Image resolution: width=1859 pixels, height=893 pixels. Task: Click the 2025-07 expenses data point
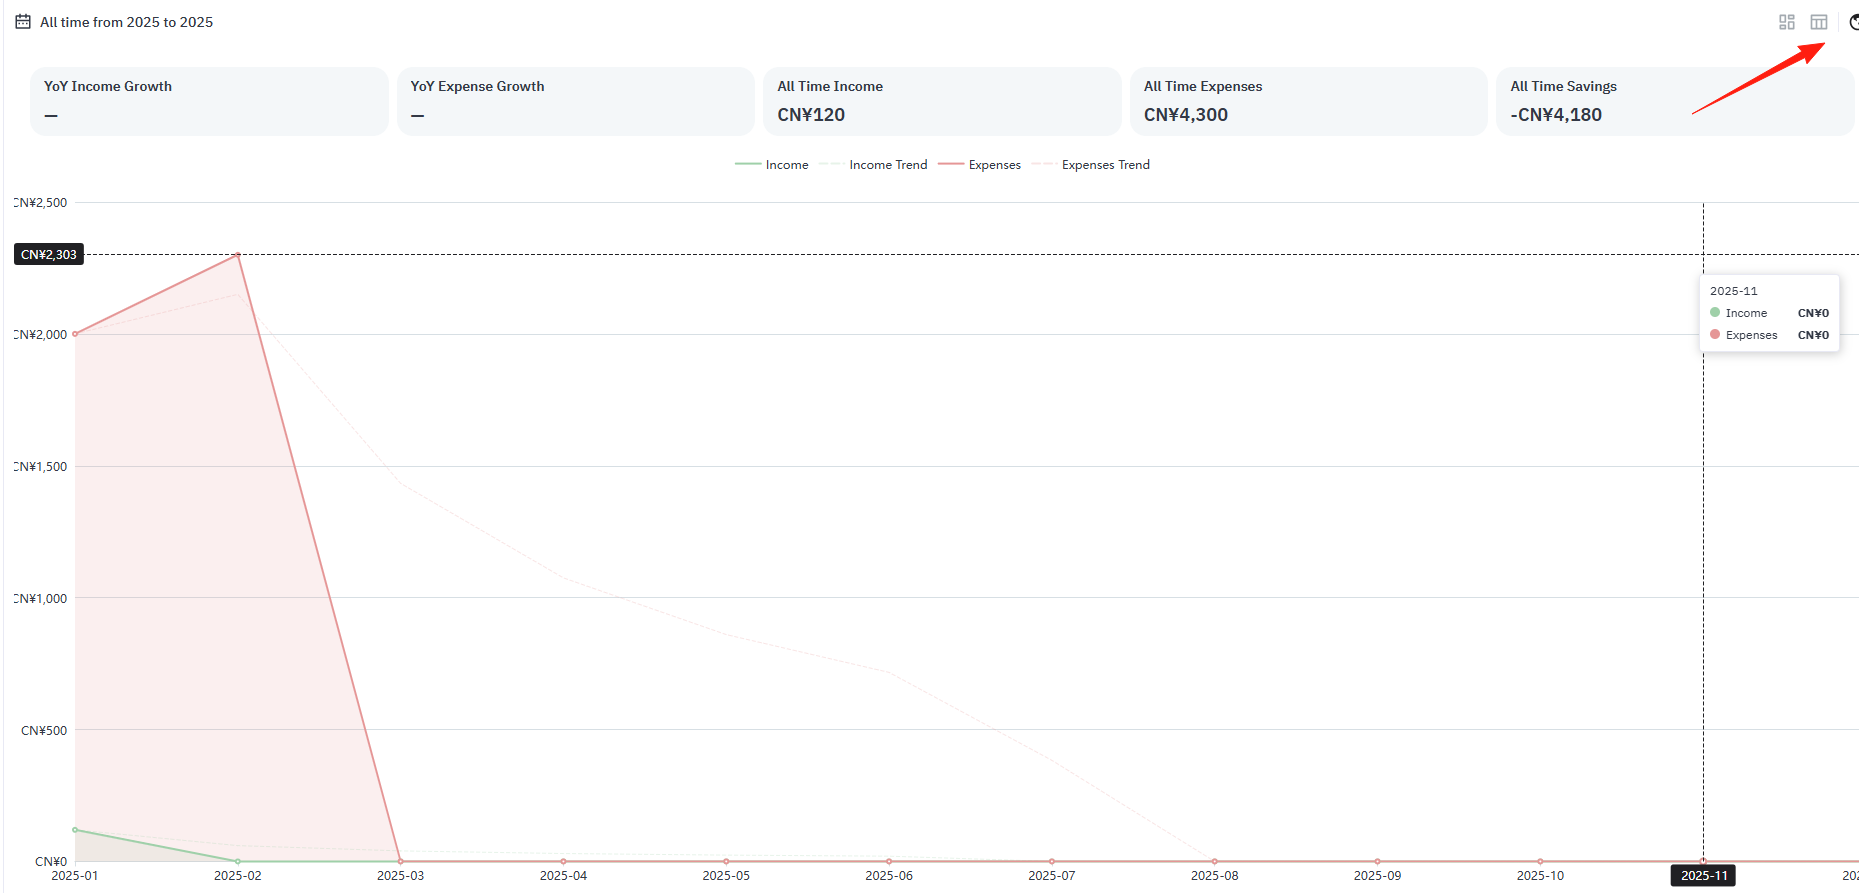tap(1052, 861)
